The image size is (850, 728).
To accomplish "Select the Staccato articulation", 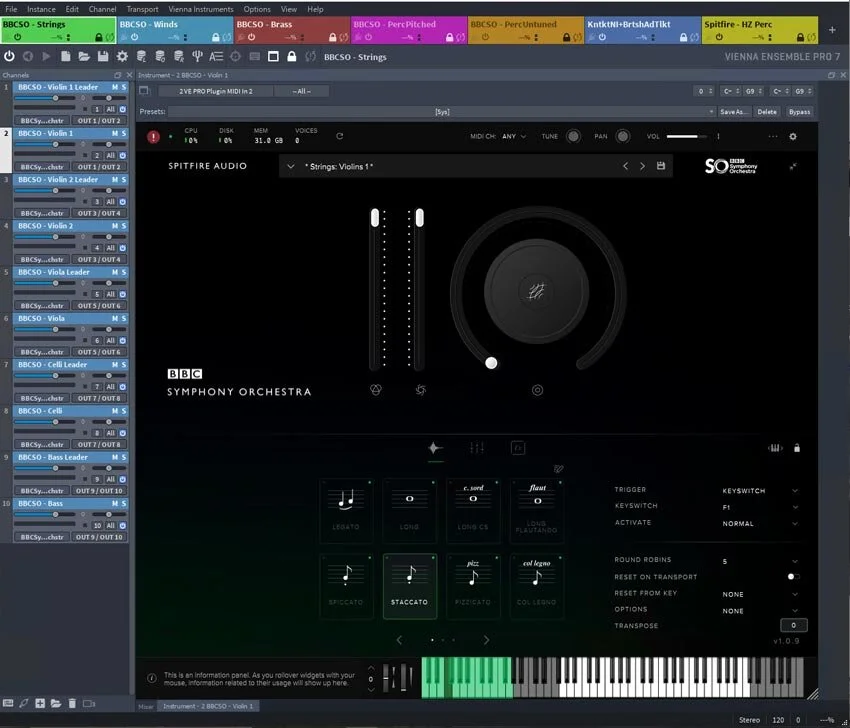I will (x=410, y=586).
